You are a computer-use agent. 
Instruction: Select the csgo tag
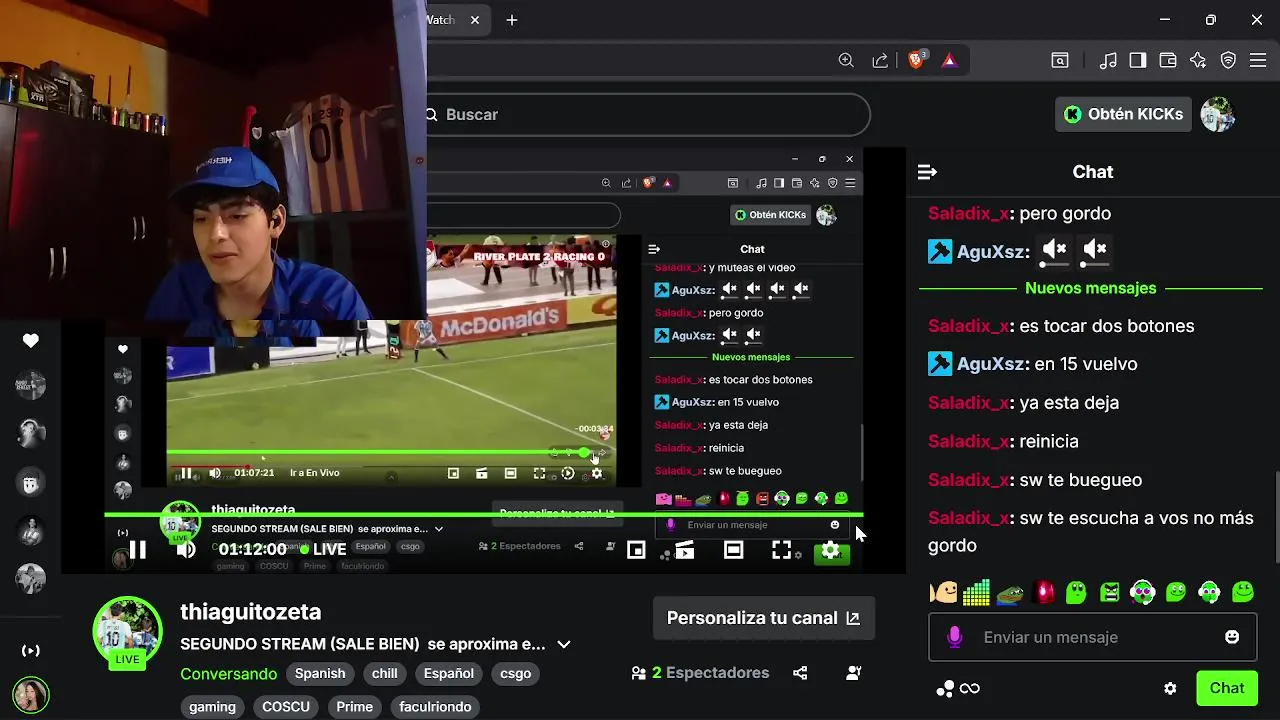(516, 674)
